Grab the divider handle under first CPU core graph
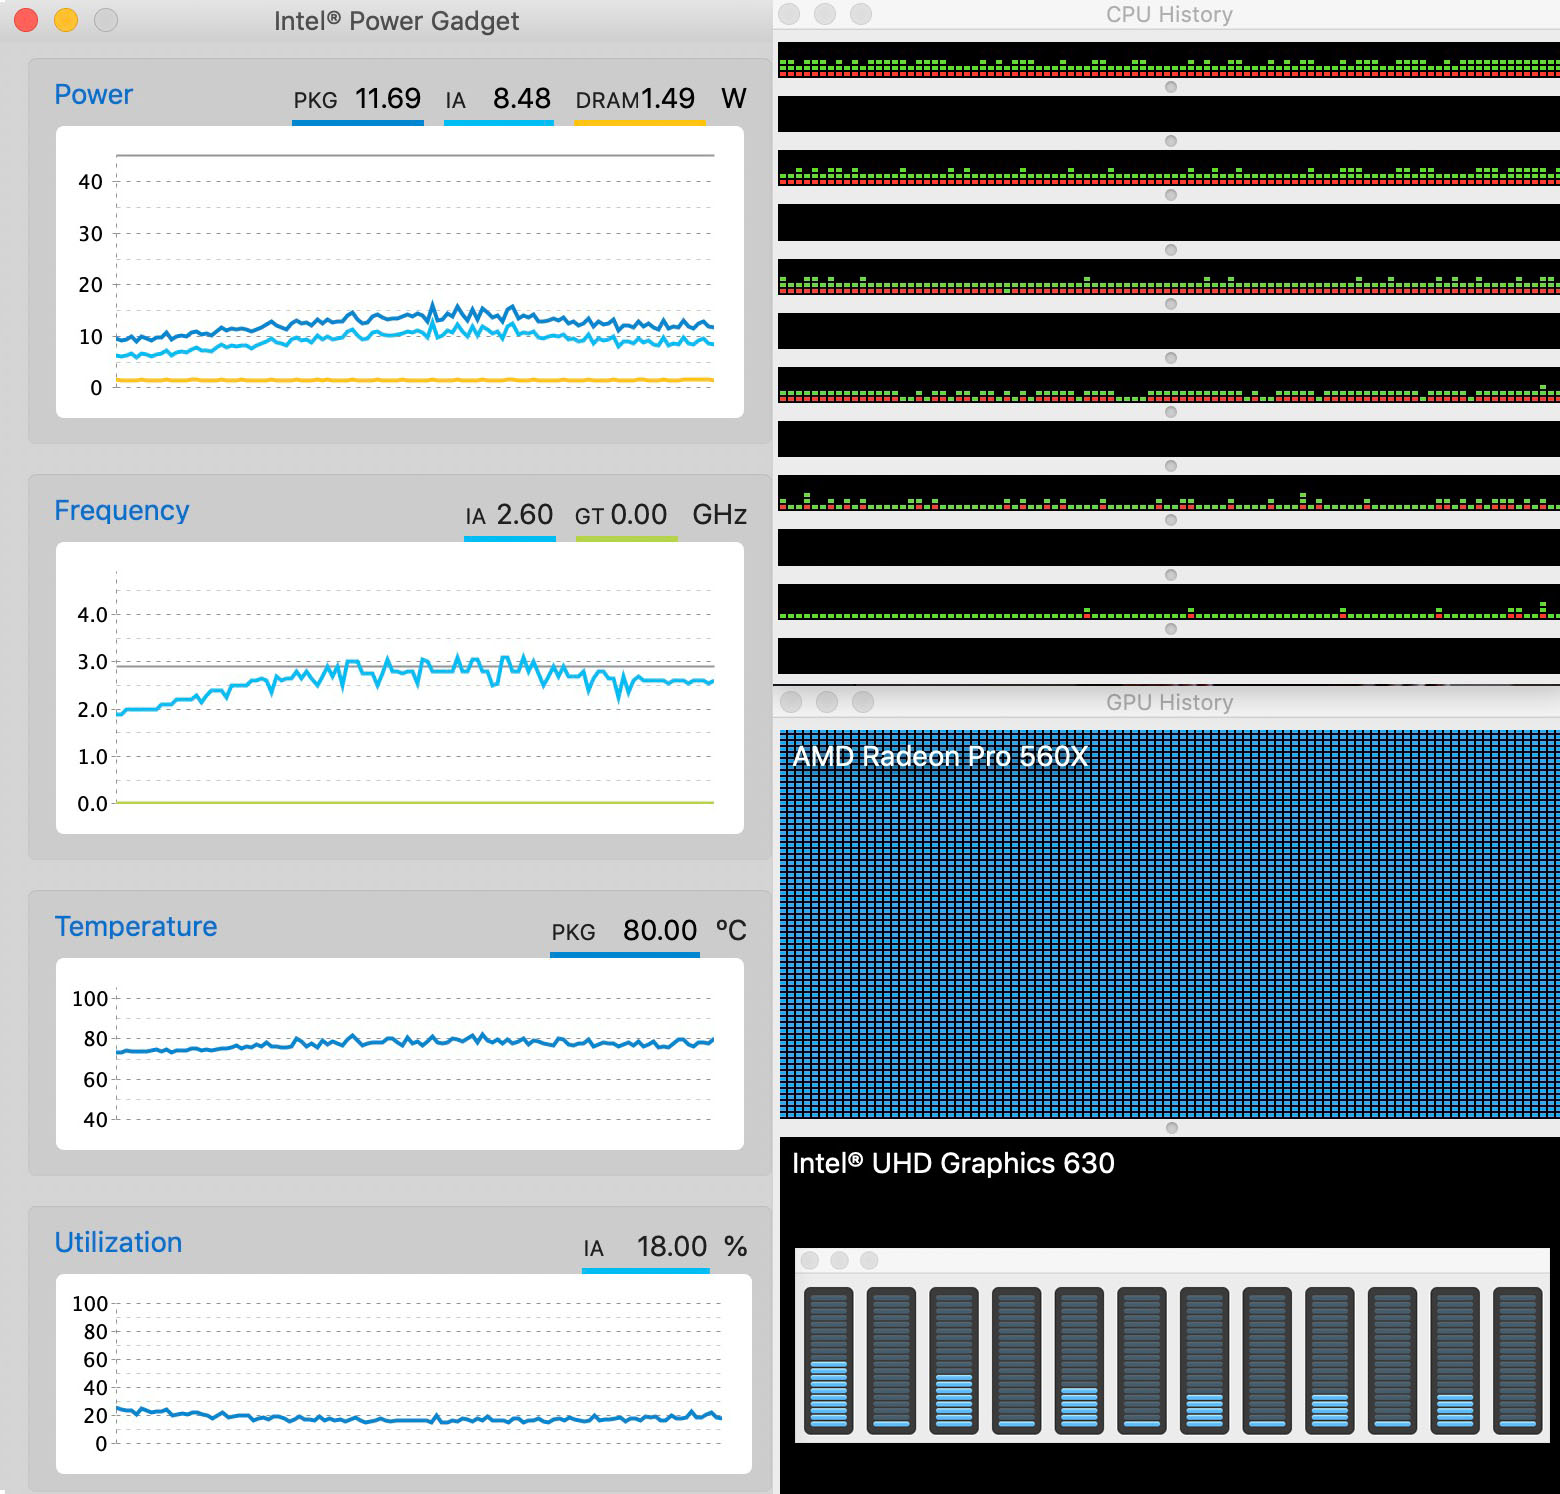 [1171, 87]
